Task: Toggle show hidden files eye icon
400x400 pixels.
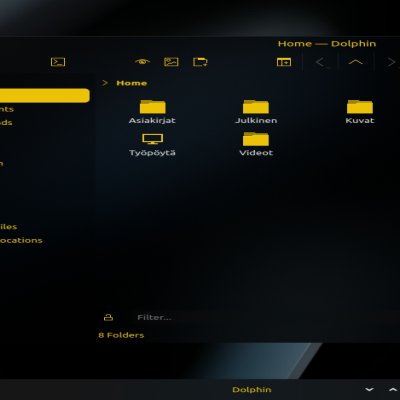Action: tap(142, 62)
